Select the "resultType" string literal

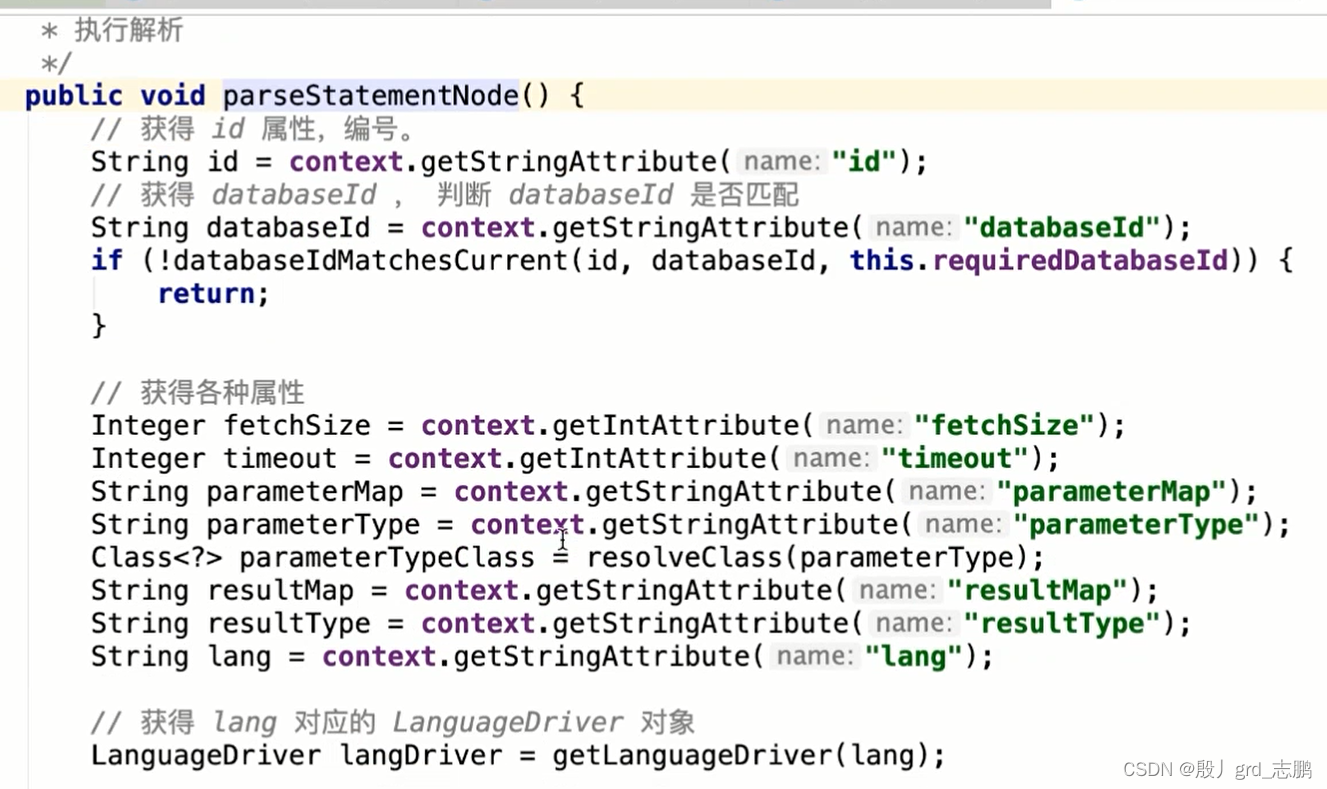pos(1061,623)
